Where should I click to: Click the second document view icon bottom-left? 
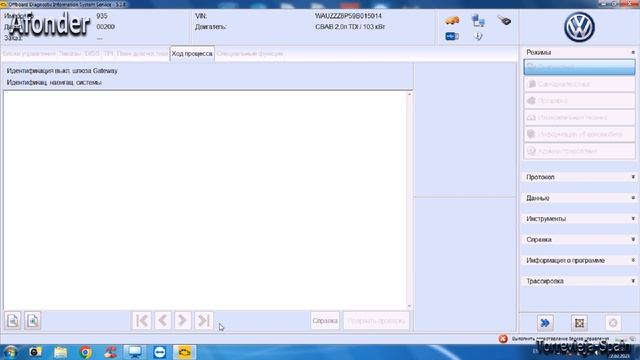click(33, 320)
